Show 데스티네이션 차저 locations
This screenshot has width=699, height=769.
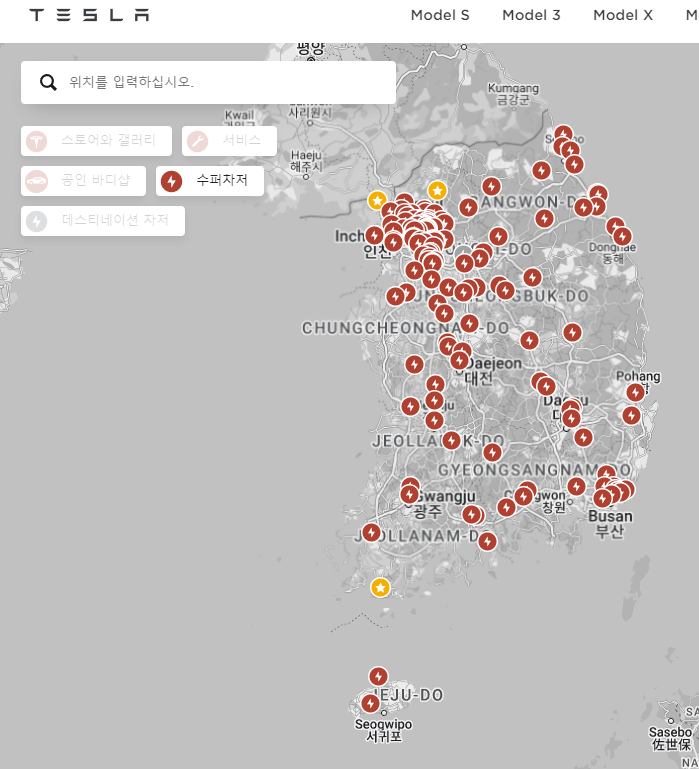[103, 221]
